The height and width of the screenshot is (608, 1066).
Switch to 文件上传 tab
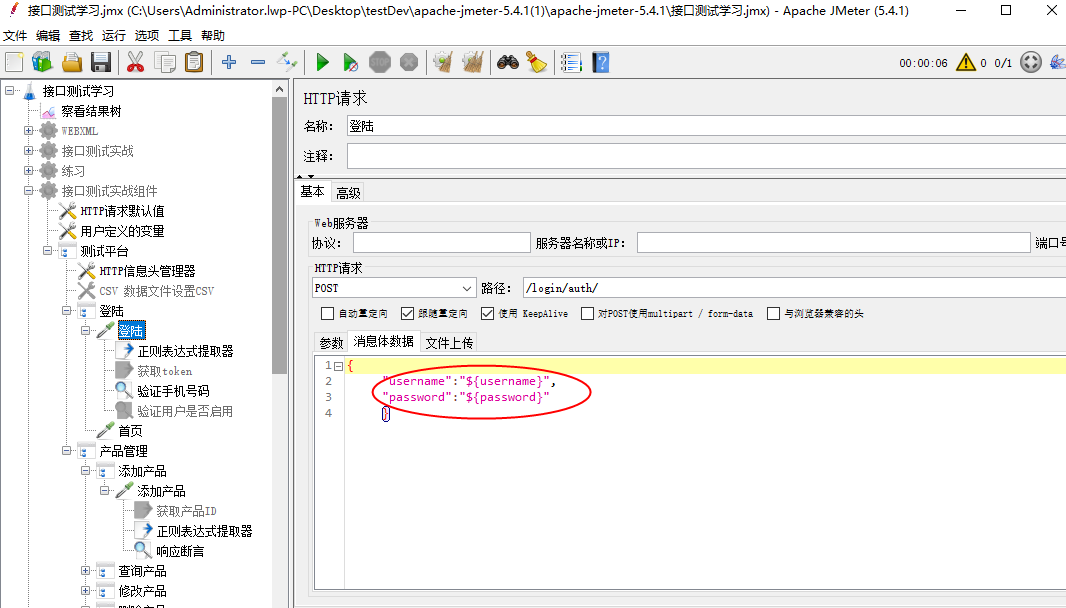449,343
